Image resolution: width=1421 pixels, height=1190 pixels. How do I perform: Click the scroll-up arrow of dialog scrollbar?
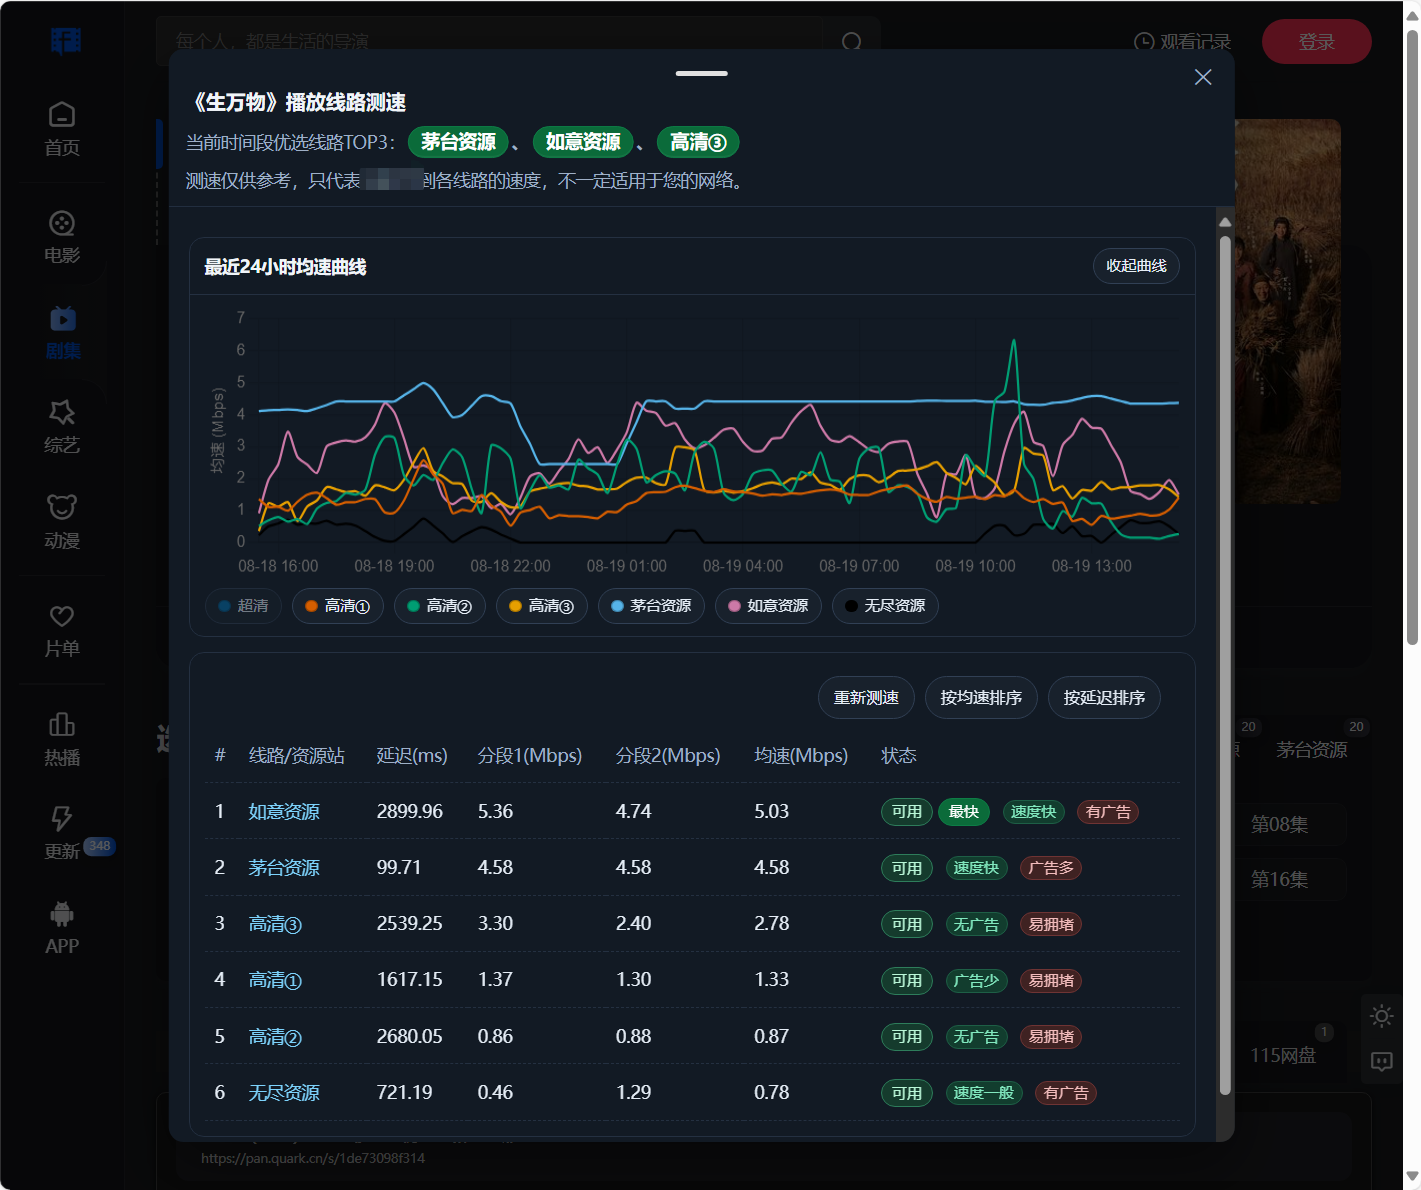[1225, 222]
